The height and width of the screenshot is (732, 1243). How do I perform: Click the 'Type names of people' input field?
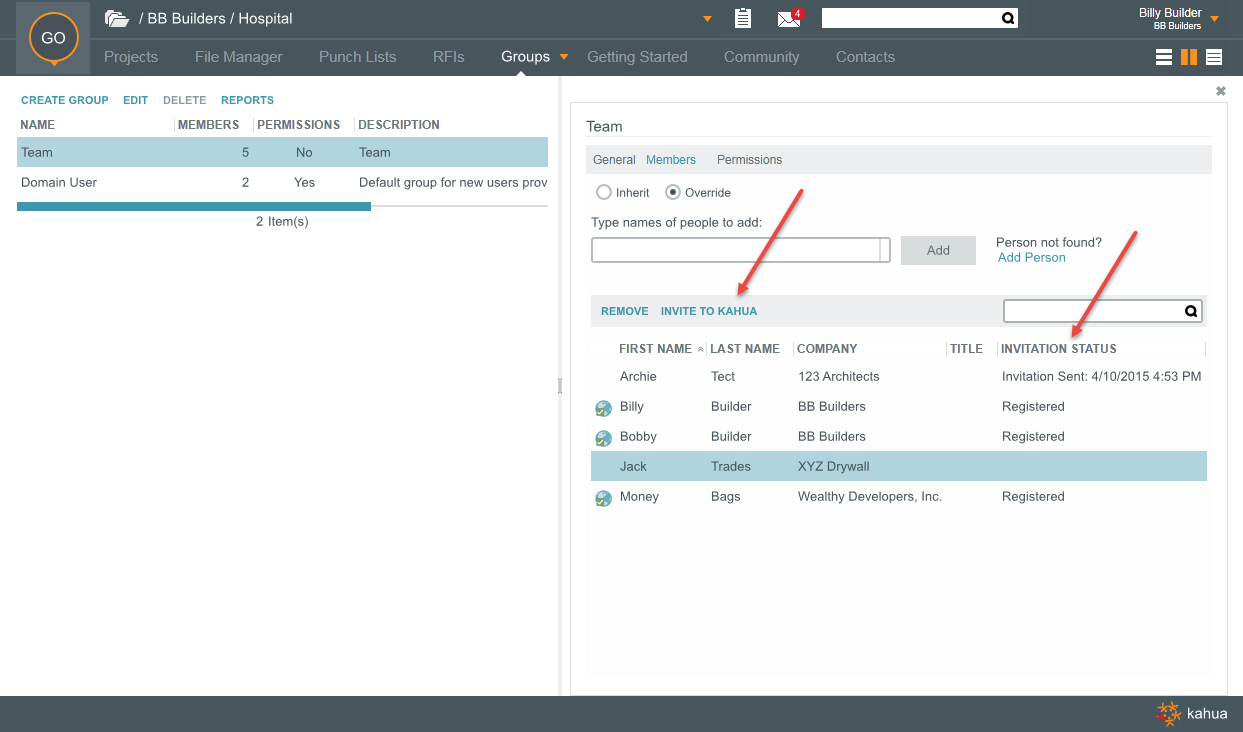click(x=735, y=250)
